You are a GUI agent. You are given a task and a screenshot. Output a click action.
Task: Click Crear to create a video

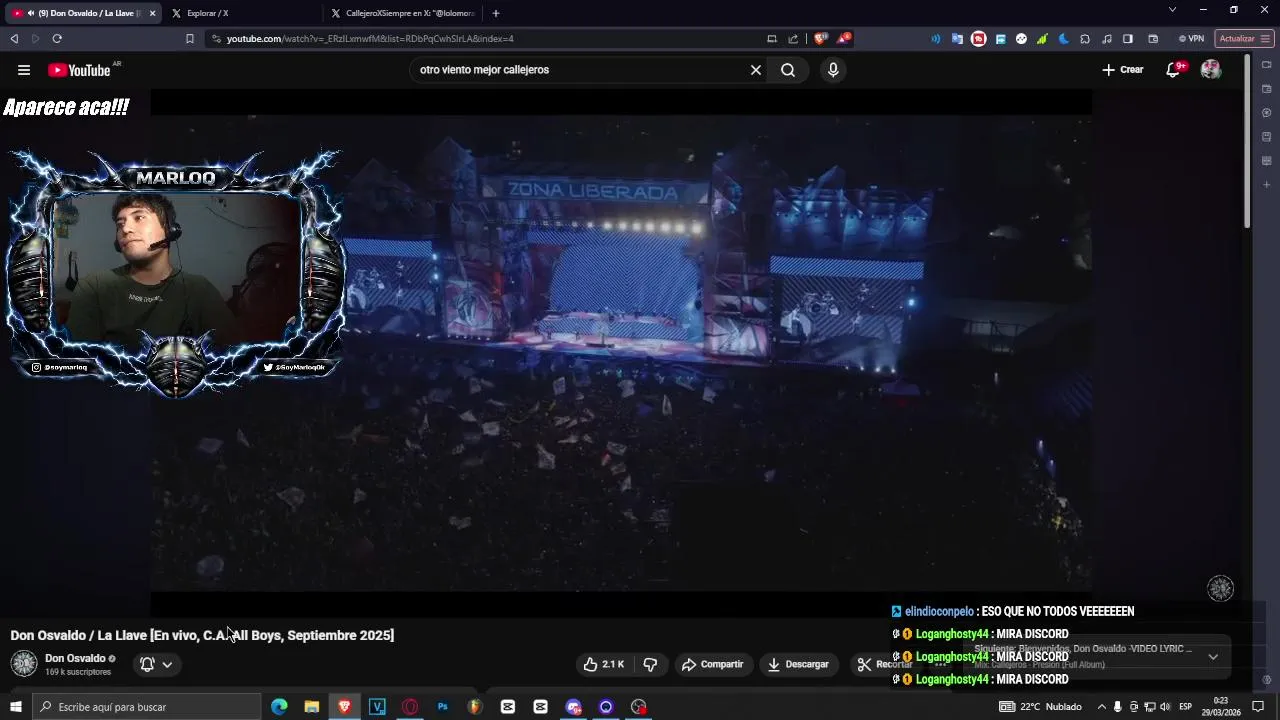coord(1122,70)
